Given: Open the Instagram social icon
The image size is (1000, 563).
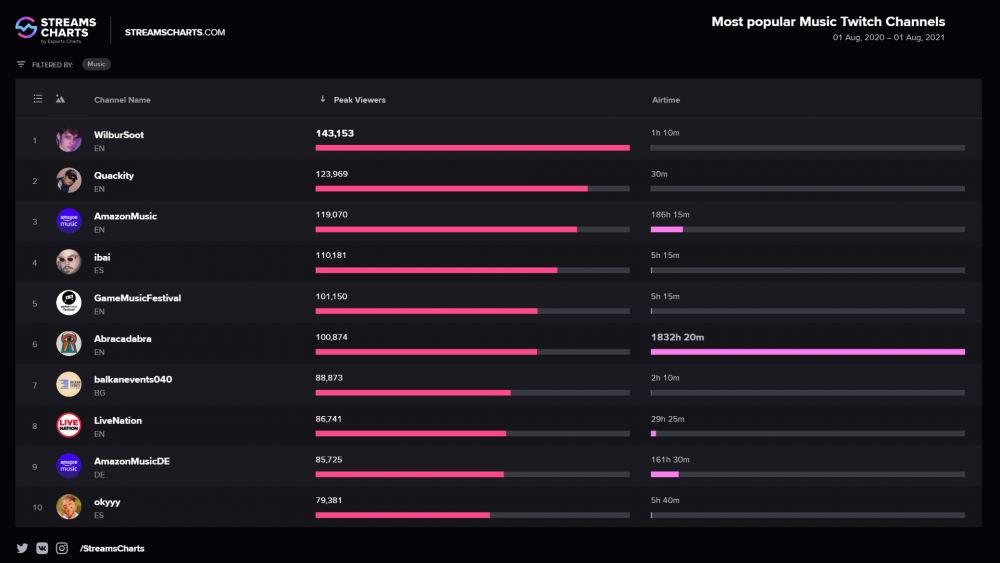Looking at the screenshot, I should click(62, 548).
